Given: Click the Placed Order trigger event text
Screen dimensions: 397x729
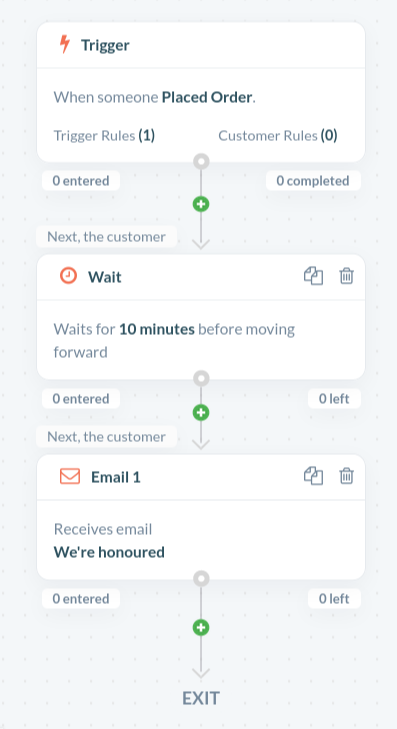Looking at the screenshot, I should coord(207,98).
